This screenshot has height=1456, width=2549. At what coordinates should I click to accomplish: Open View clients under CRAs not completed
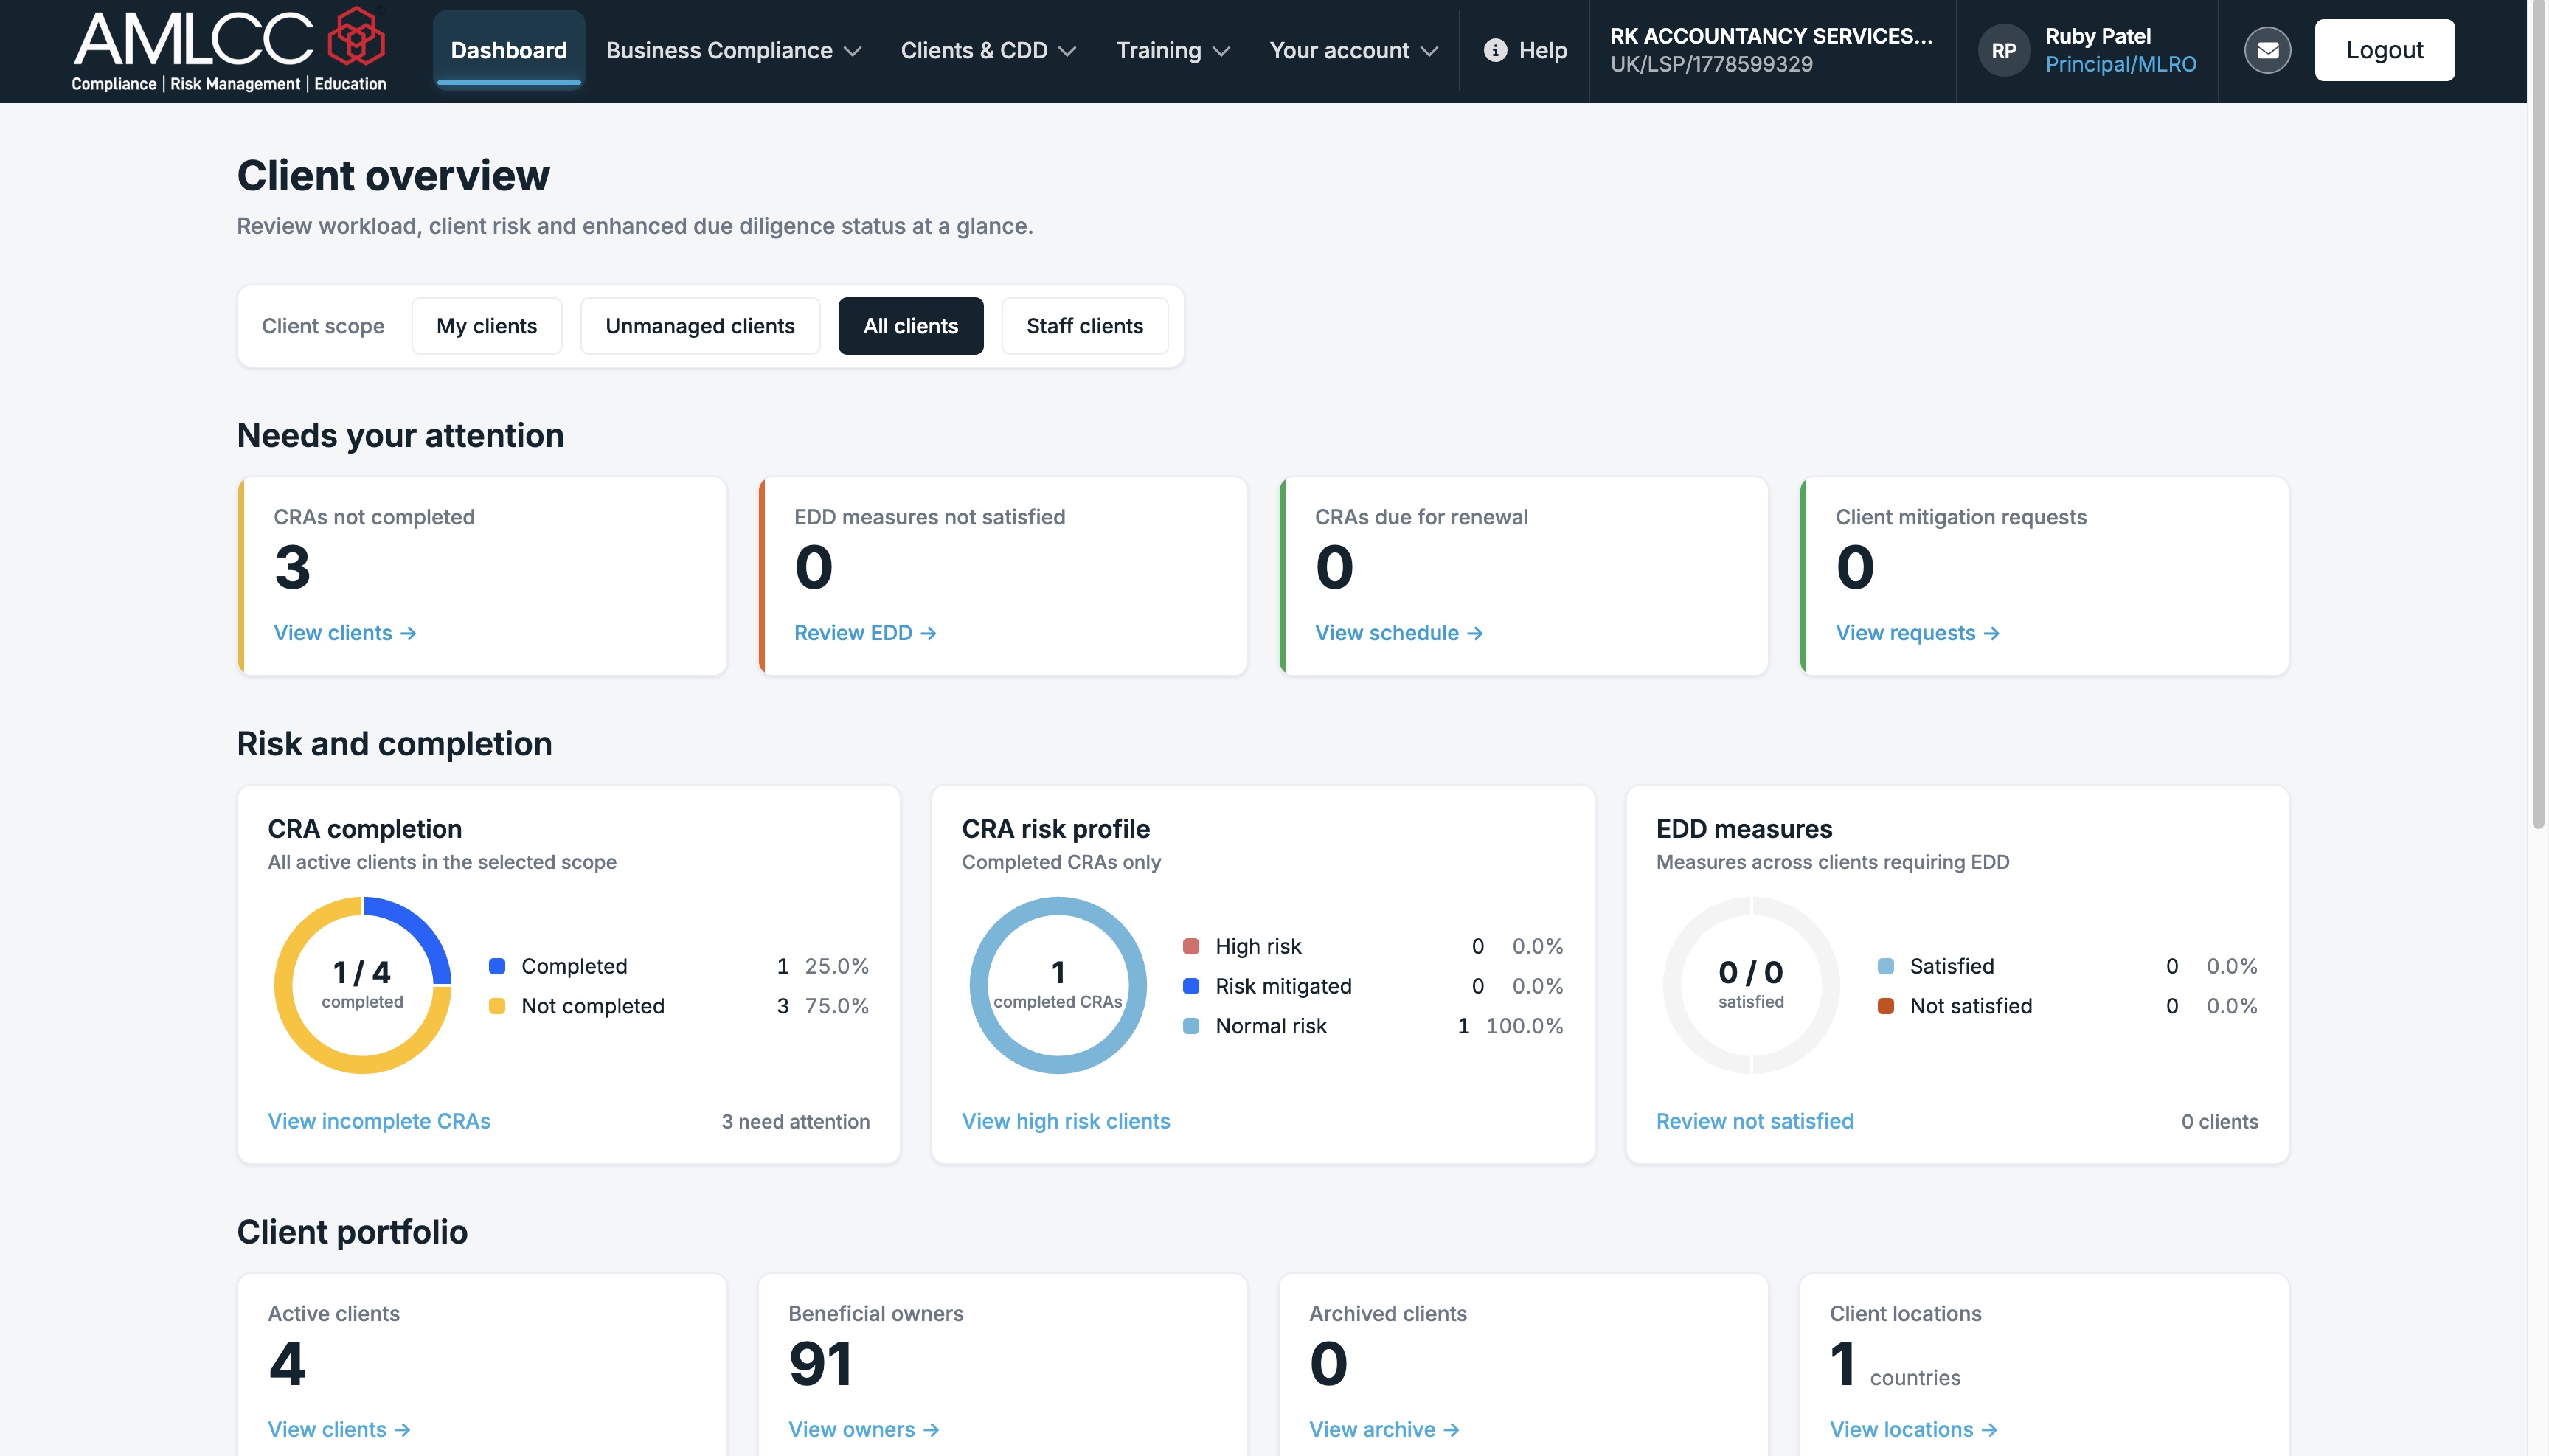[x=344, y=633]
